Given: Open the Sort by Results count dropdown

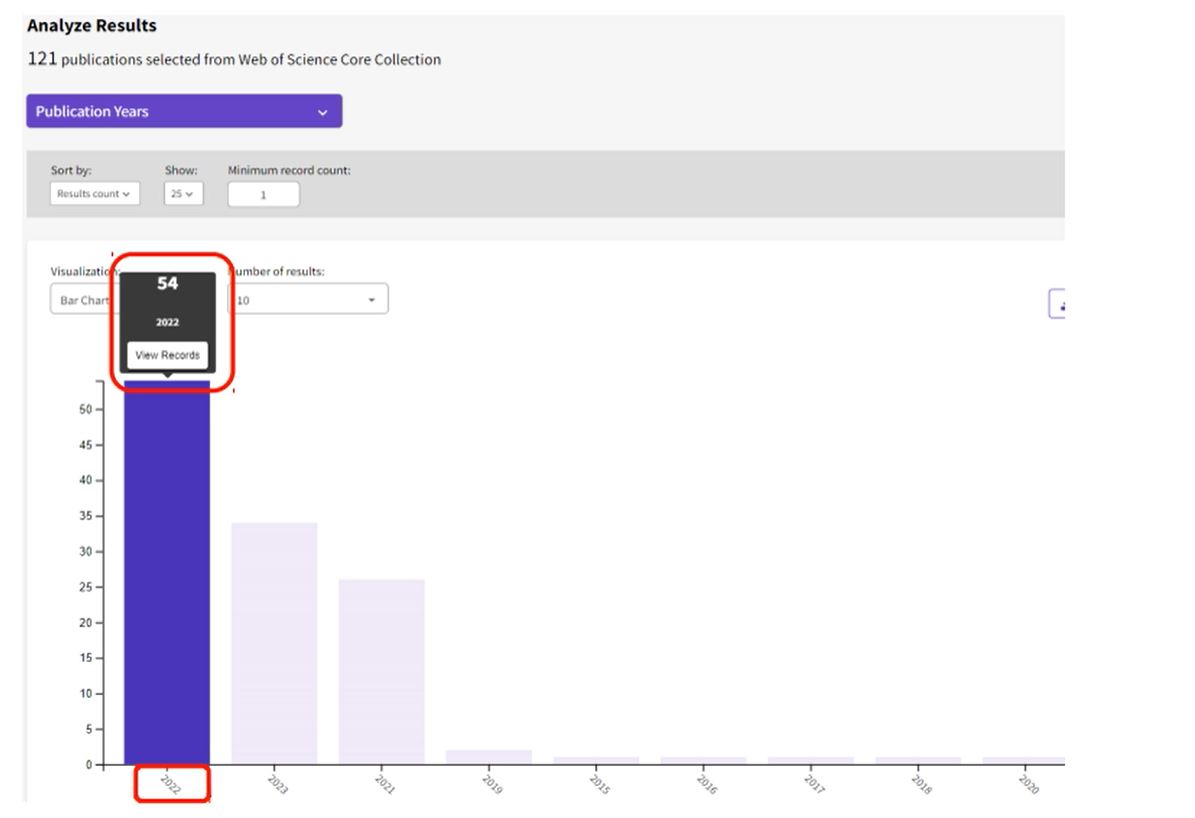Looking at the screenshot, I should 95,194.
